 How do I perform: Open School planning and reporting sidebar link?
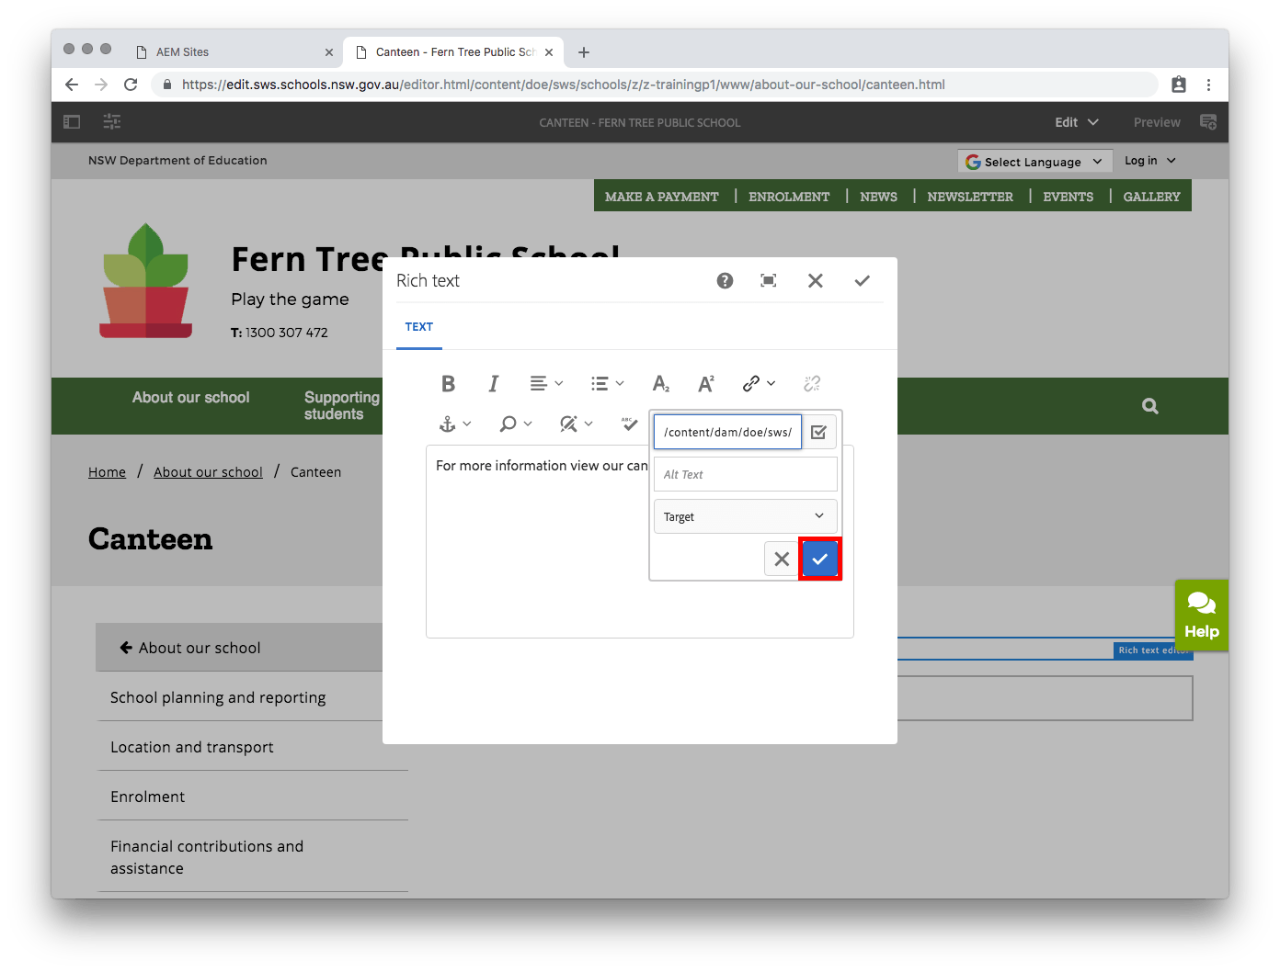coord(218,698)
